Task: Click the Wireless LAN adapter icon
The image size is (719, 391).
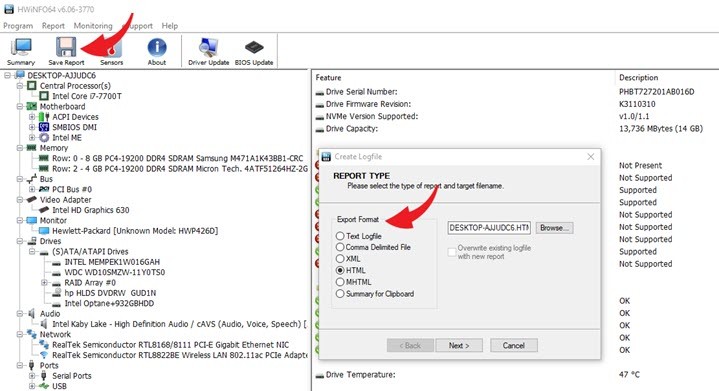Action: [x=44, y=355]
